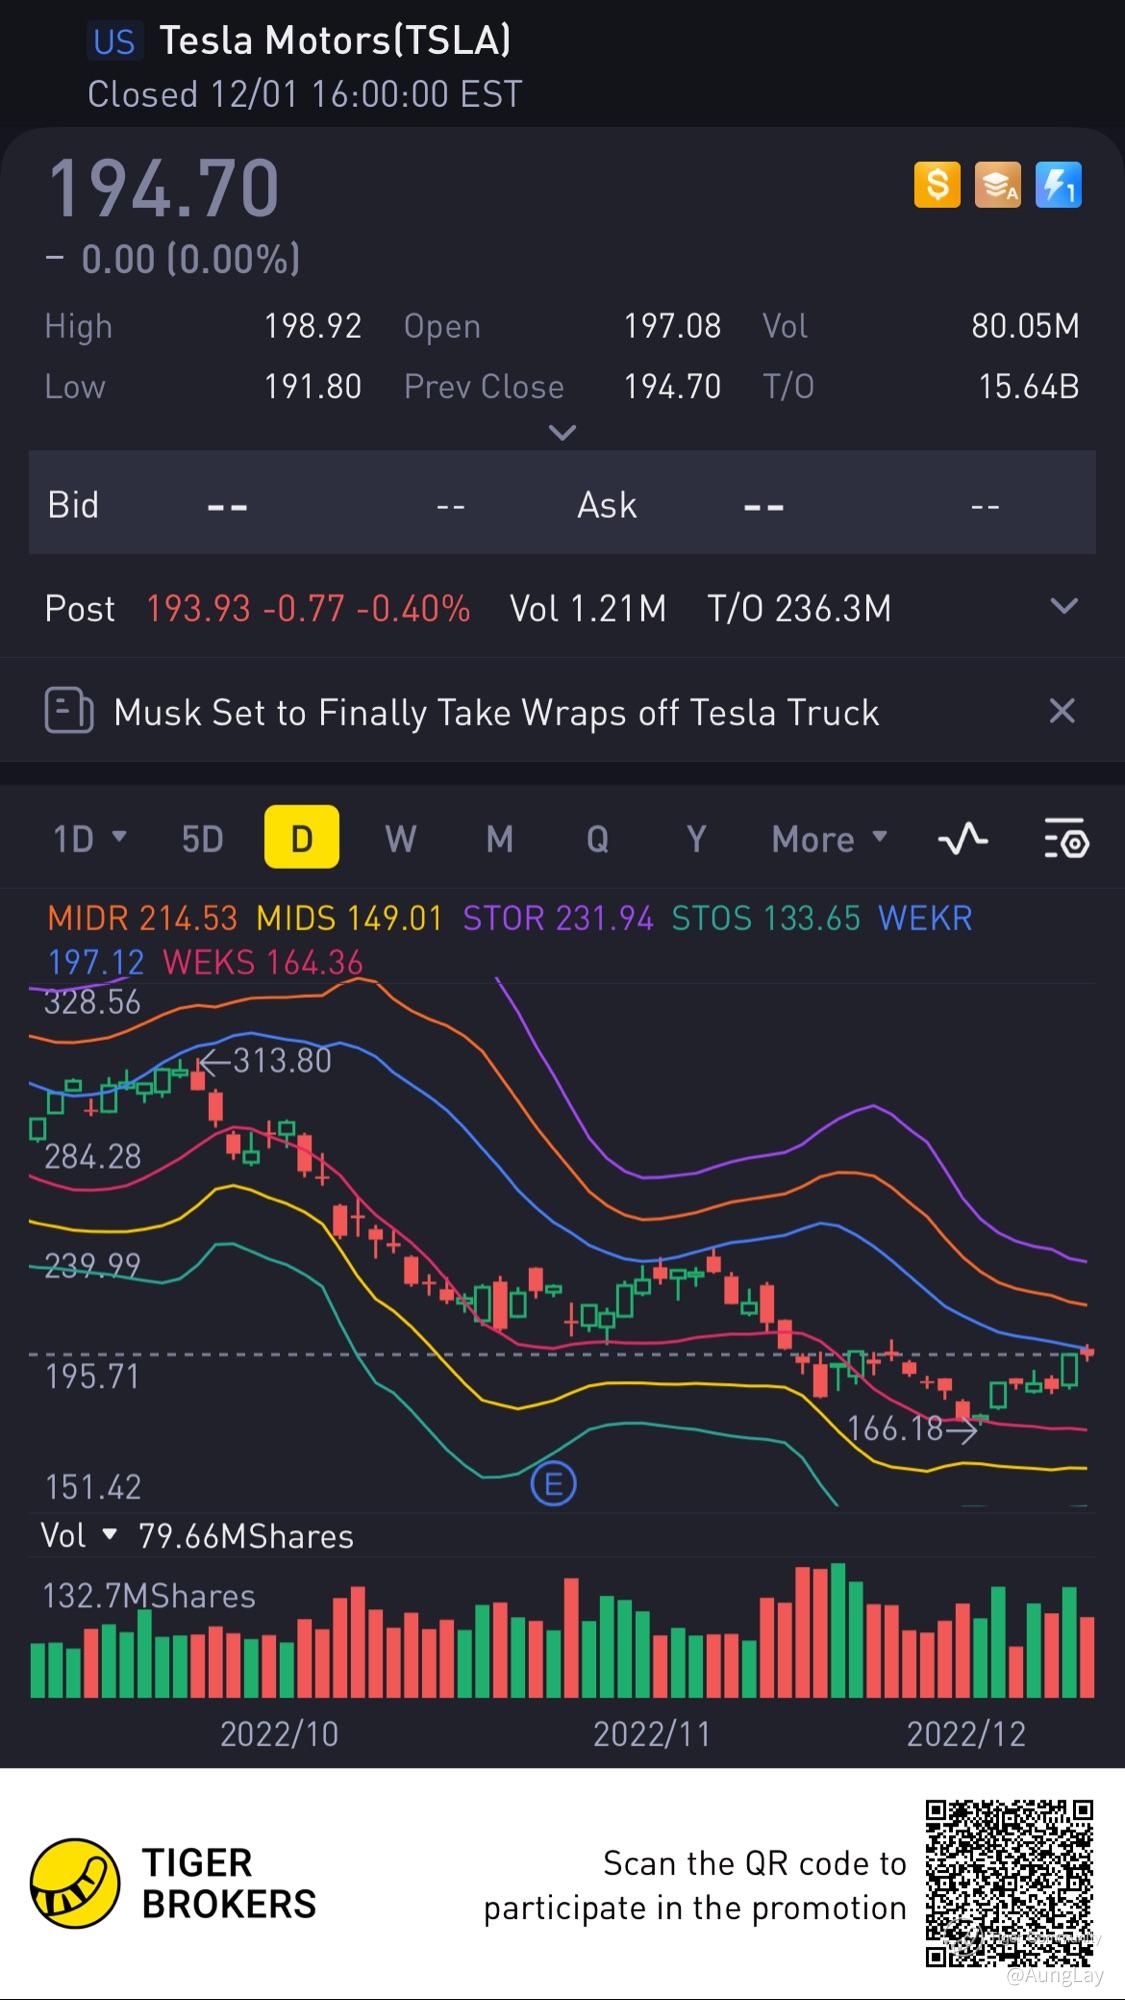Tap the blue lightning bolt badge icon
The image size is (1125, 2000).
(x=1058, y=185)
